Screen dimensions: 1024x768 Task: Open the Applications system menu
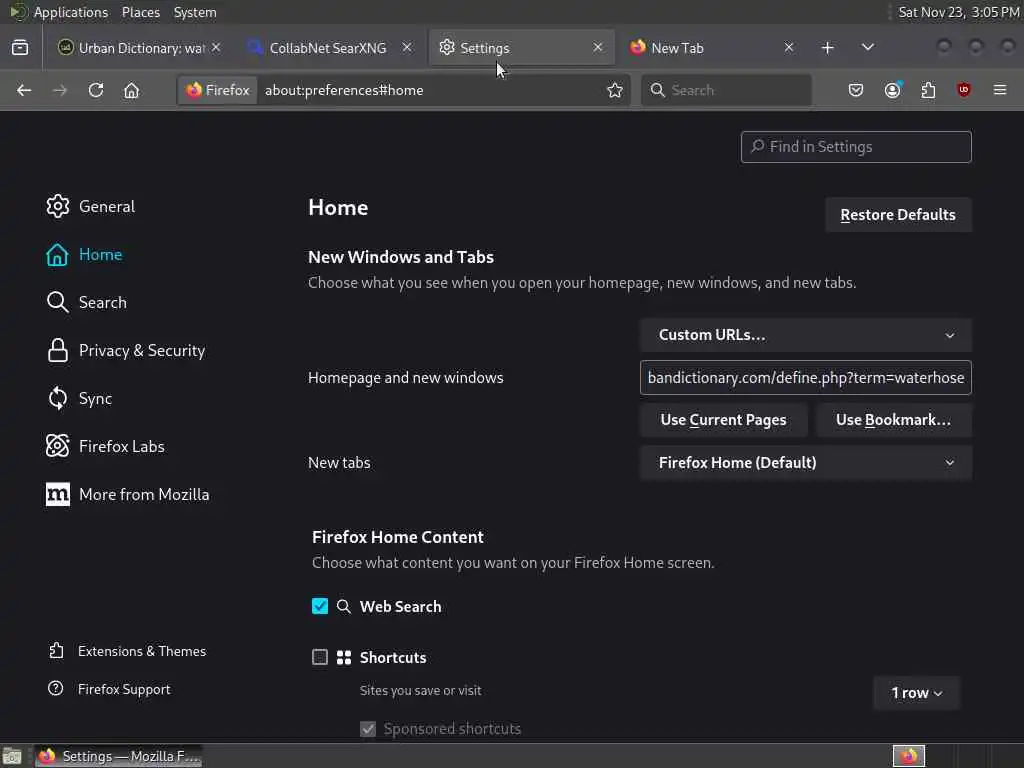[71, 12]
